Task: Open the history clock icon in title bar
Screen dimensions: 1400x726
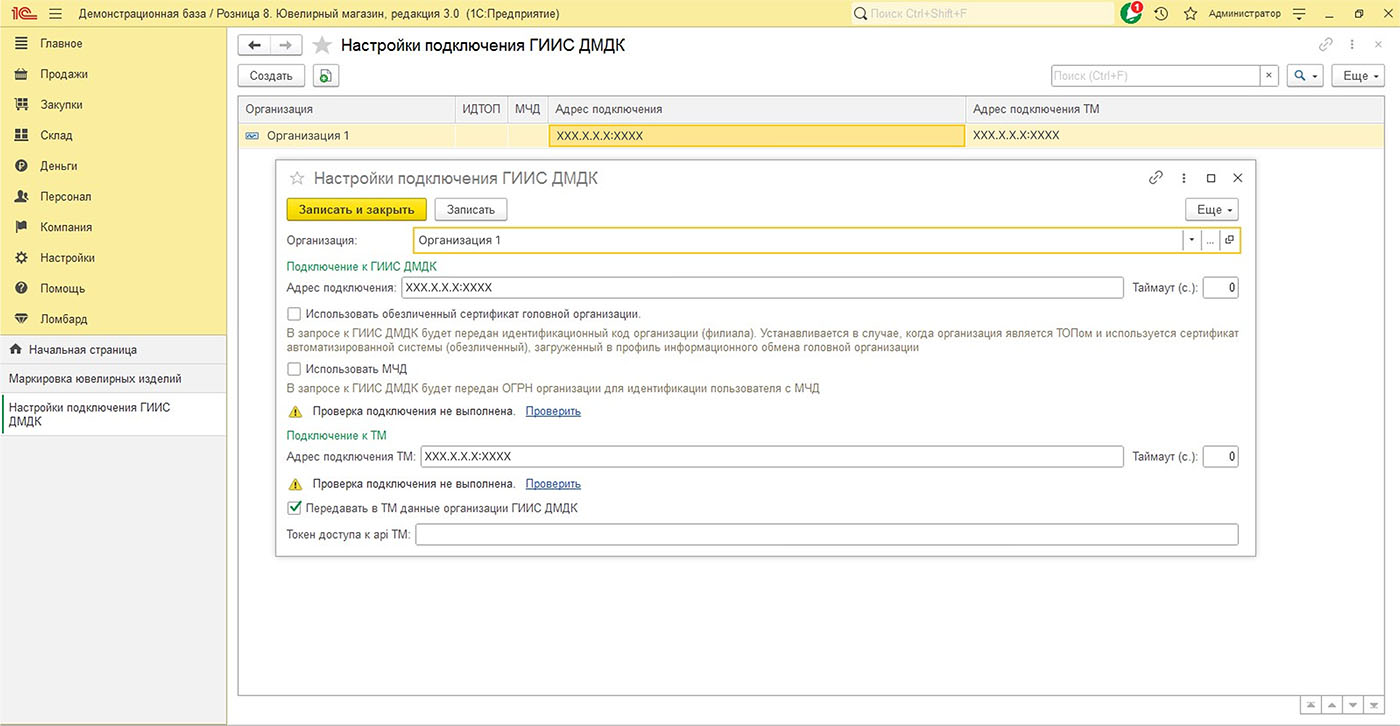Action: pyautogui.click(x=1161, y=14)
